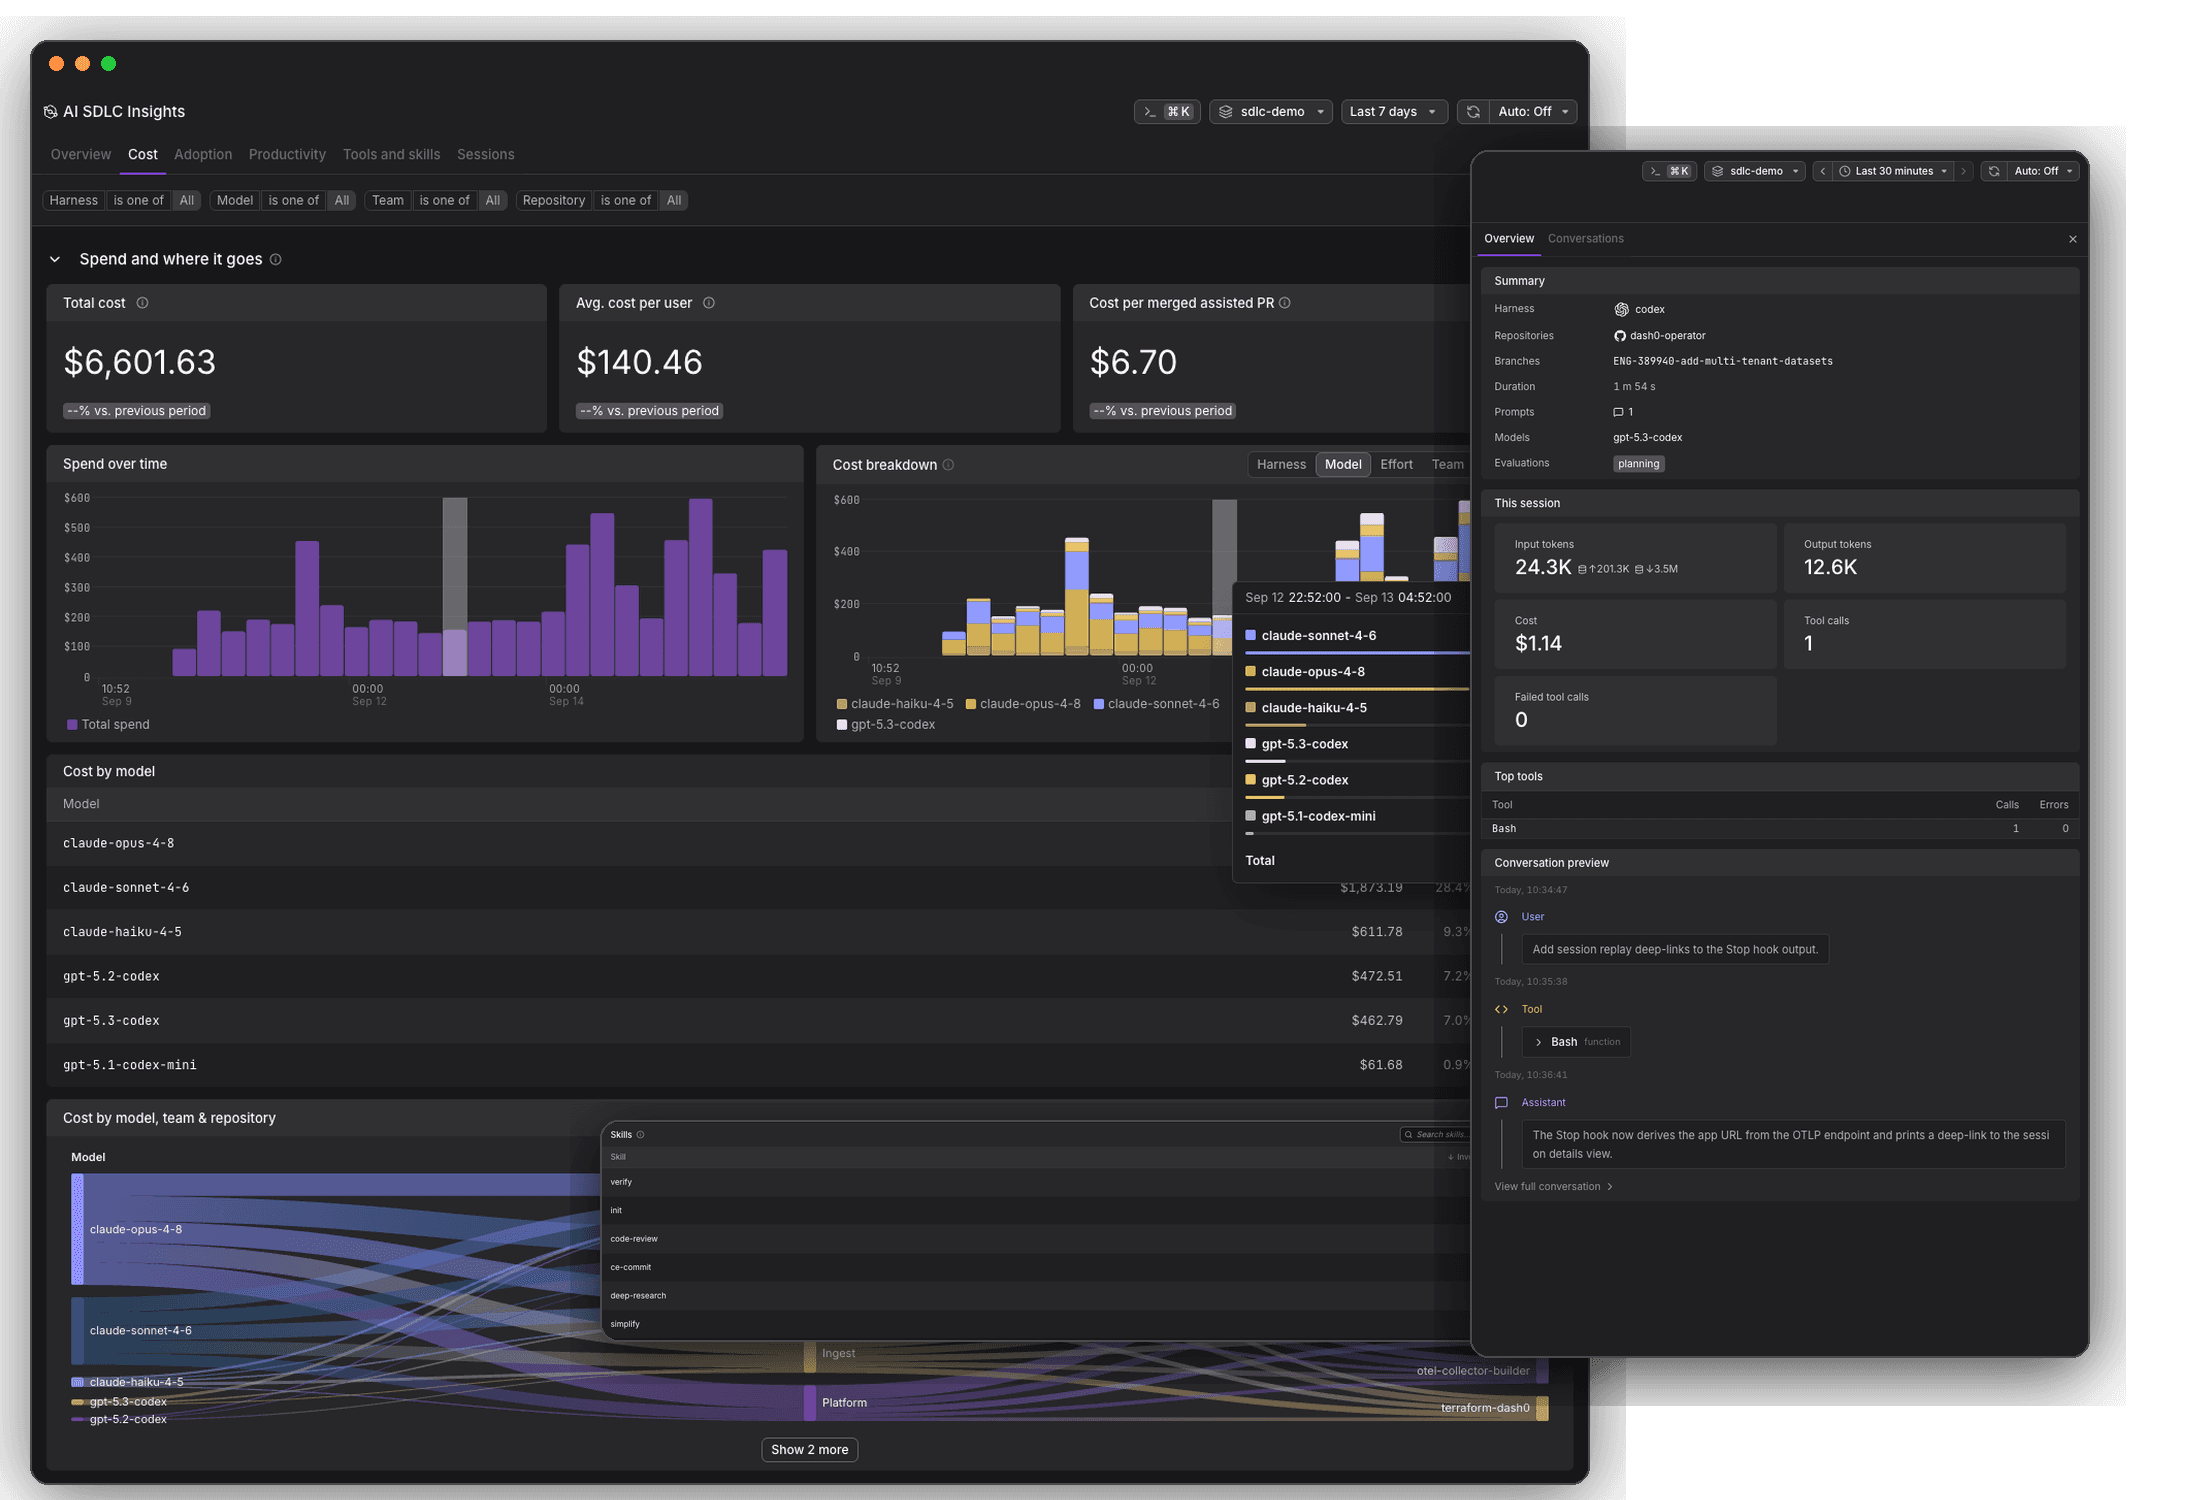Open Auto: Off refresh dropdown in main window
The image size is (2200, 1500).
tap(1532, 112)
